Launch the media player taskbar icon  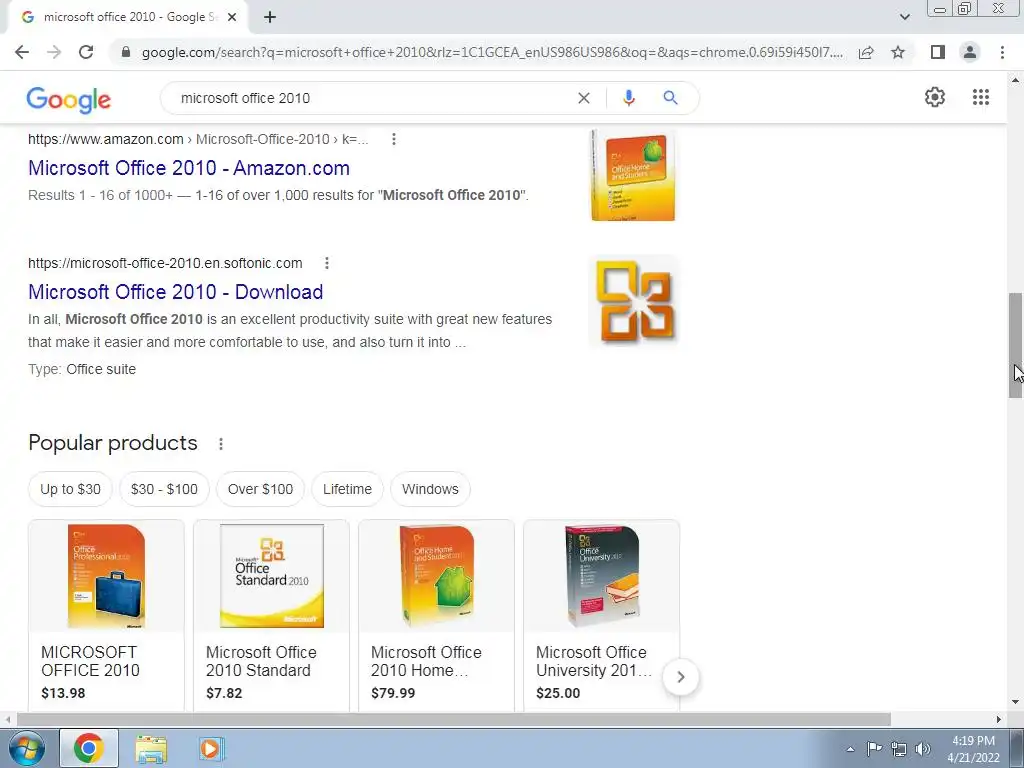pos(210,748)
